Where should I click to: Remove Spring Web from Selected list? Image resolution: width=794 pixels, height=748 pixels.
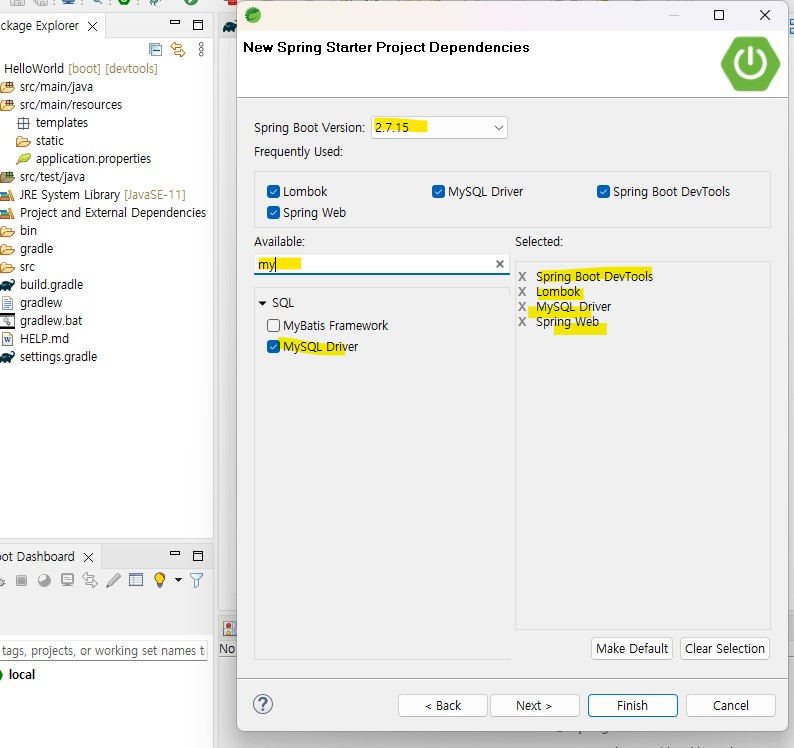522,322
